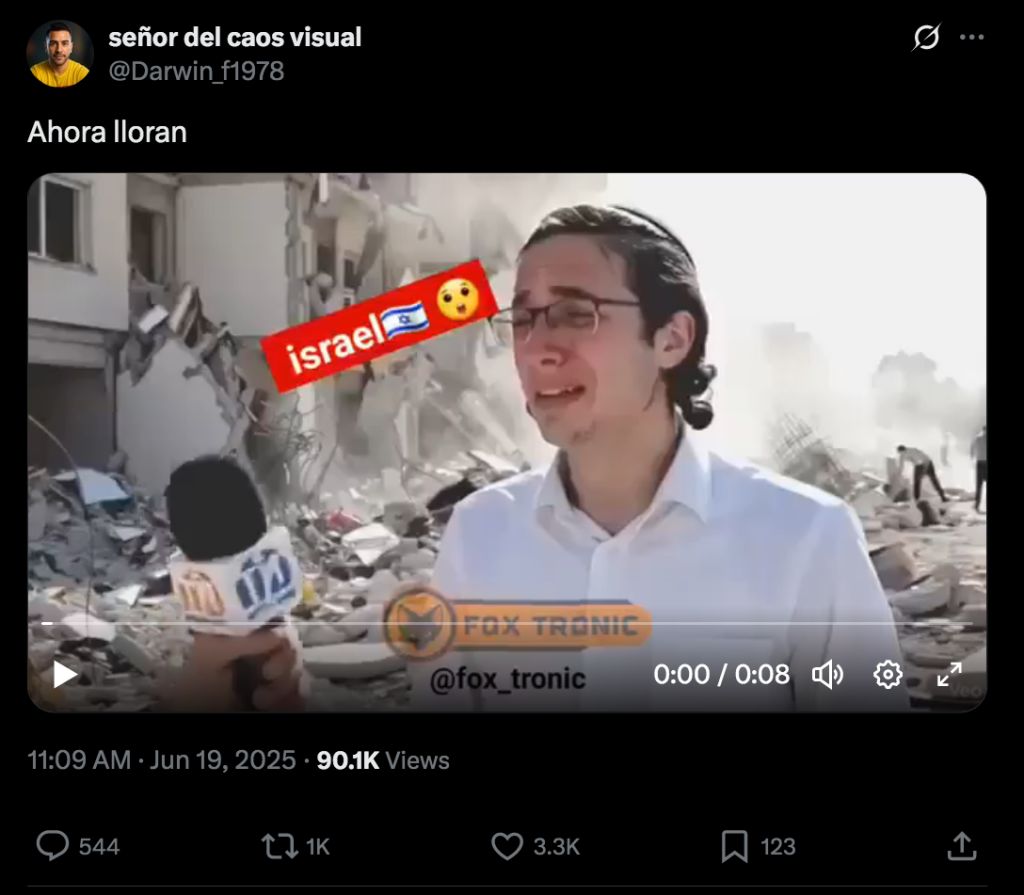The image size is (1024, 895).
Task: Like the post with heart icon
Action: [507, 846]
